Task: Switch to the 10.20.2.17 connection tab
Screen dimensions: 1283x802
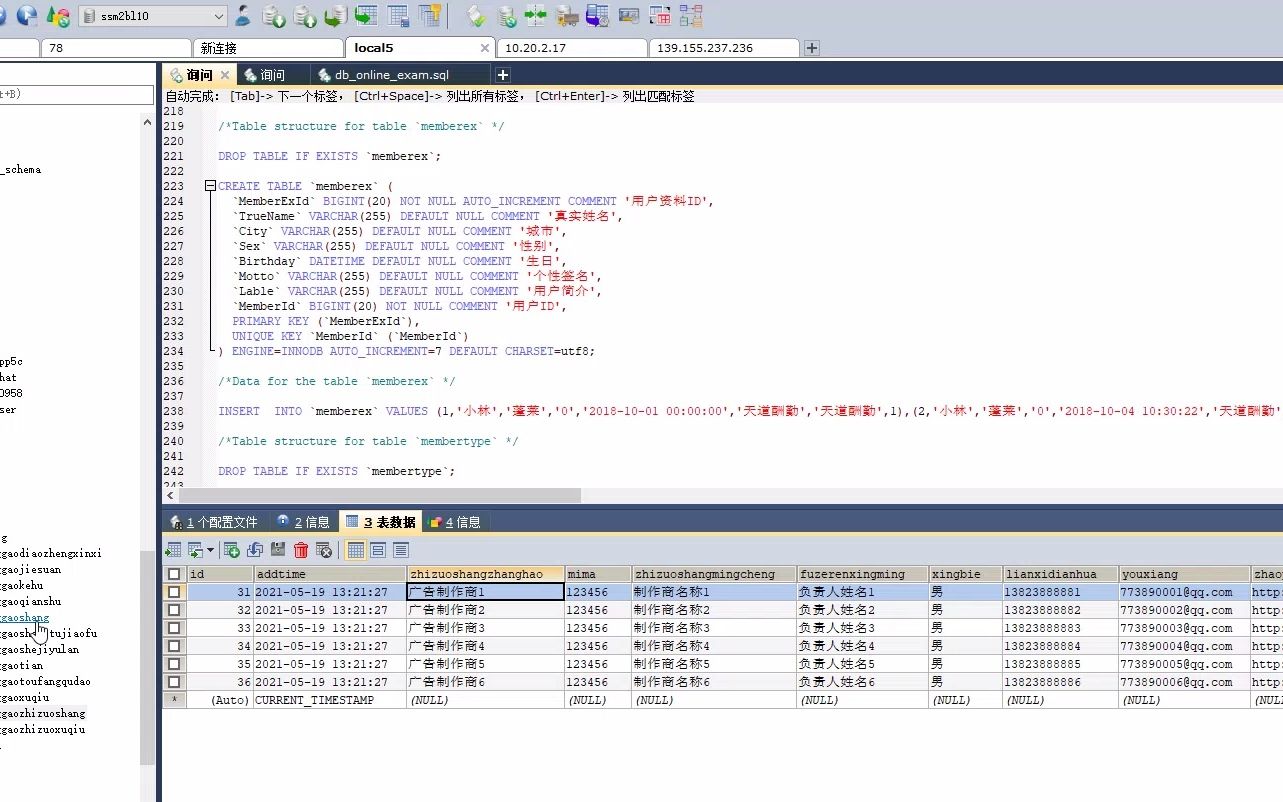Action: click(572, 48)
